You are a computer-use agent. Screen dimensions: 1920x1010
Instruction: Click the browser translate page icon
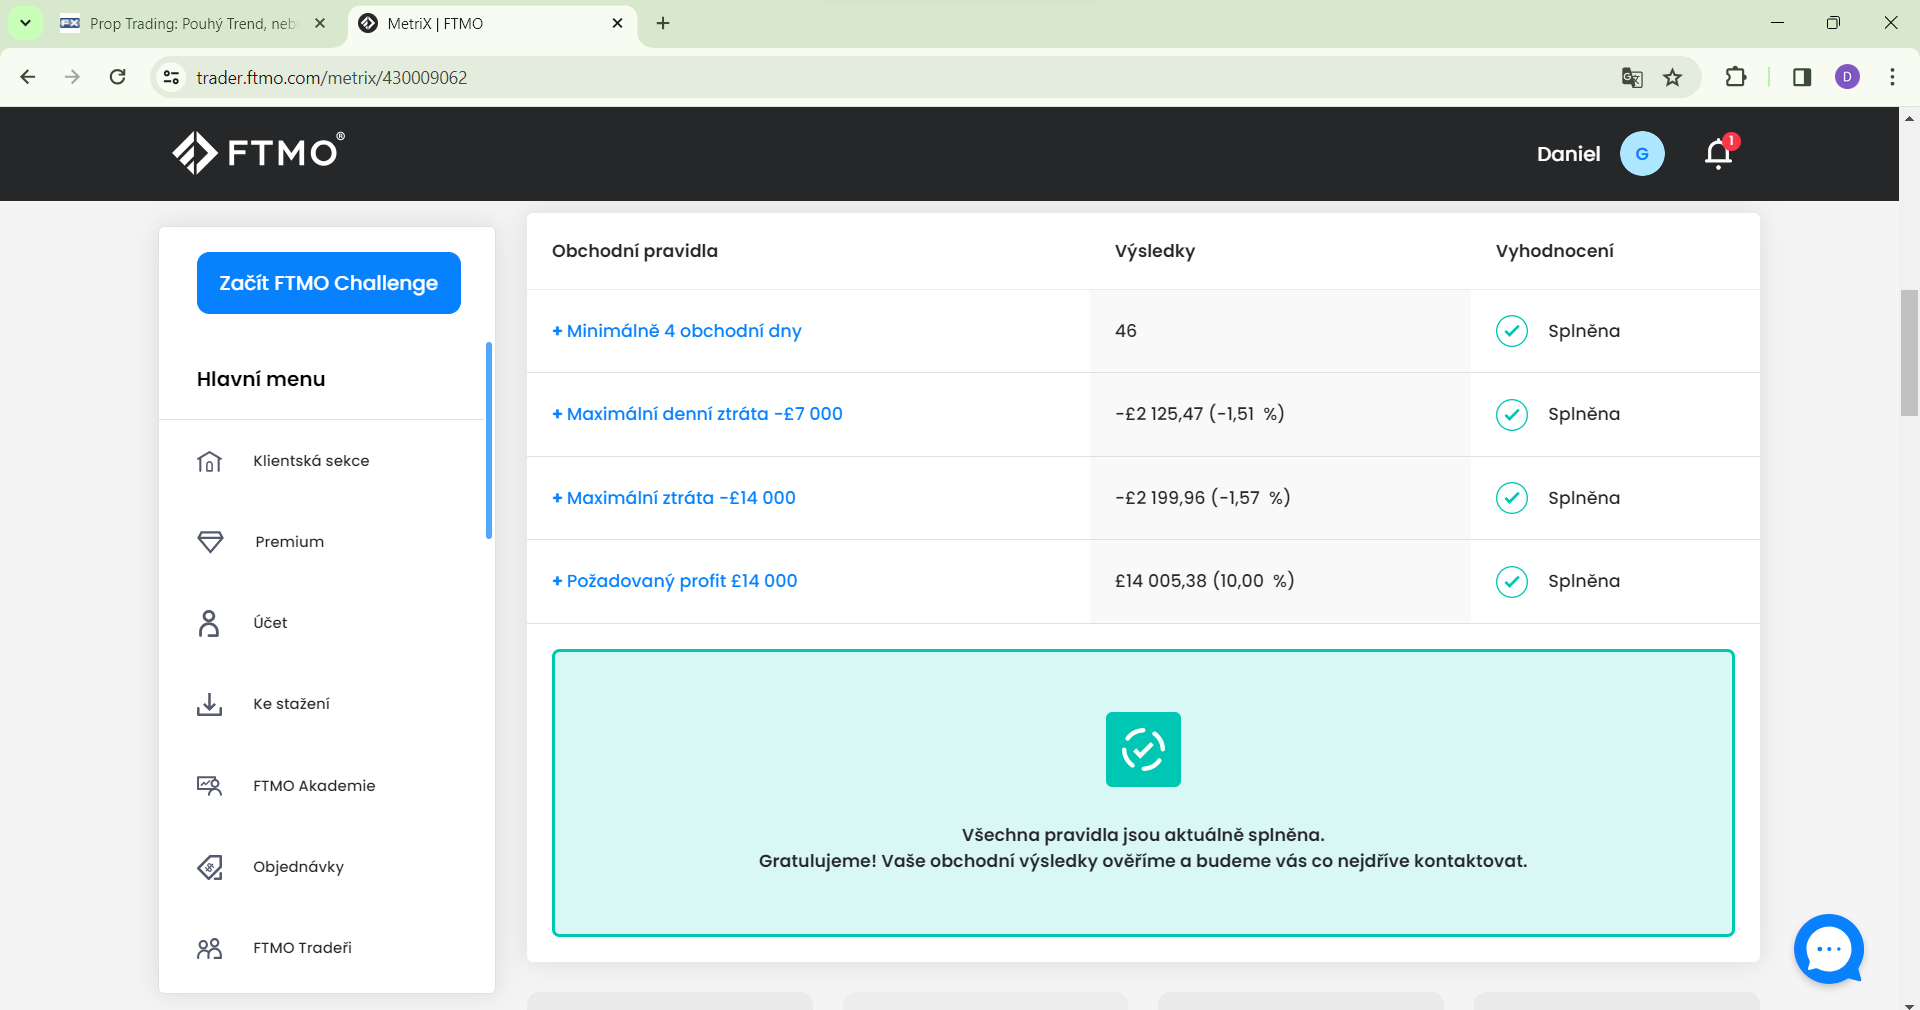coord(1632,77)
